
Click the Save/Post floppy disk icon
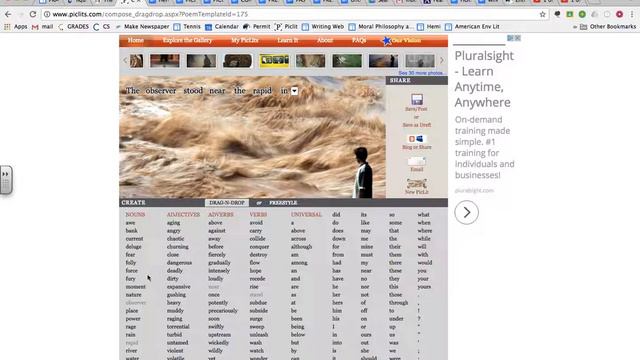tap(416, 99)
